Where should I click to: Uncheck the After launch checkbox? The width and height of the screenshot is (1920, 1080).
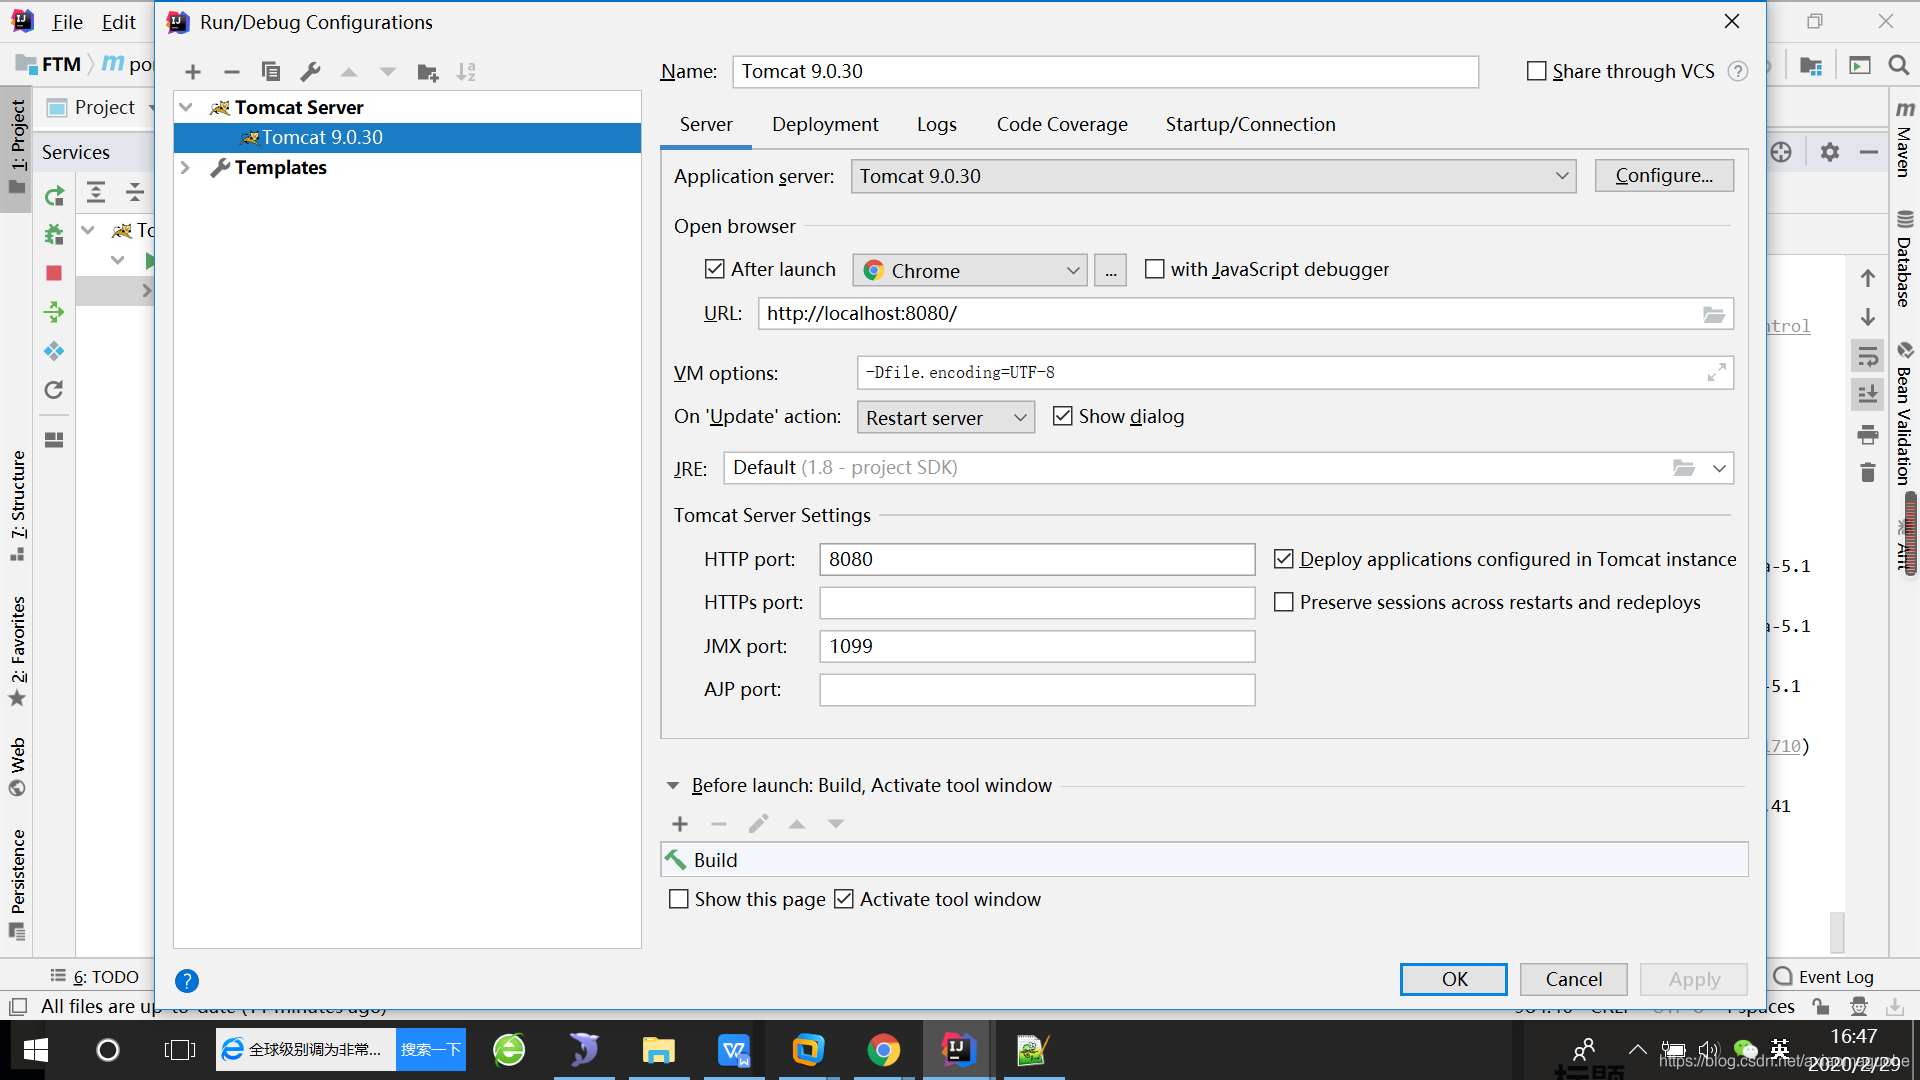(715, 269)
